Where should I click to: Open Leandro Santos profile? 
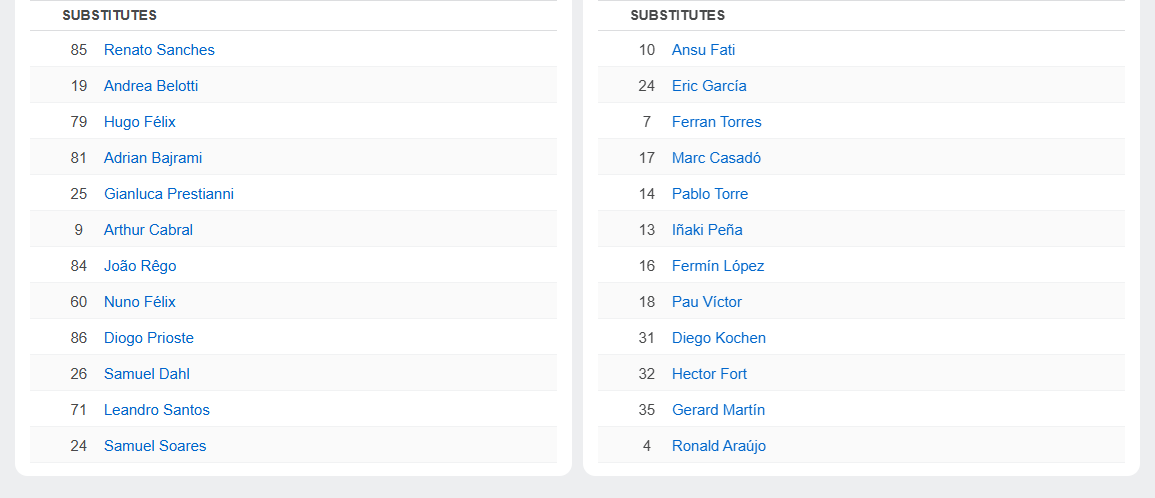(157, 410)
